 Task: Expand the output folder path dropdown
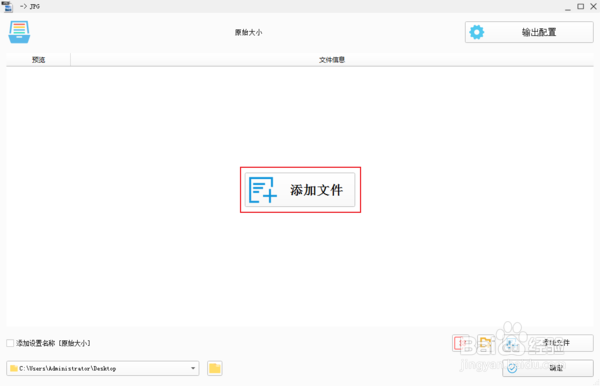click(193, 368)
